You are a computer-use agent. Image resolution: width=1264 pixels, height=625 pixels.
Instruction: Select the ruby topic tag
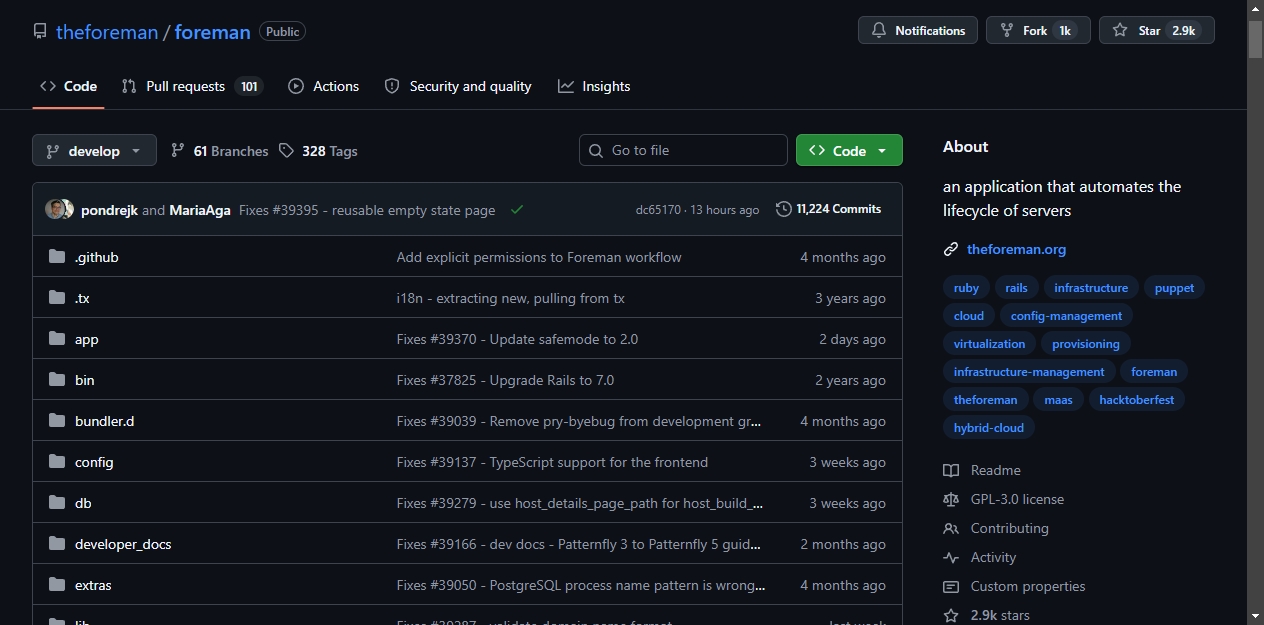[966, 288]
